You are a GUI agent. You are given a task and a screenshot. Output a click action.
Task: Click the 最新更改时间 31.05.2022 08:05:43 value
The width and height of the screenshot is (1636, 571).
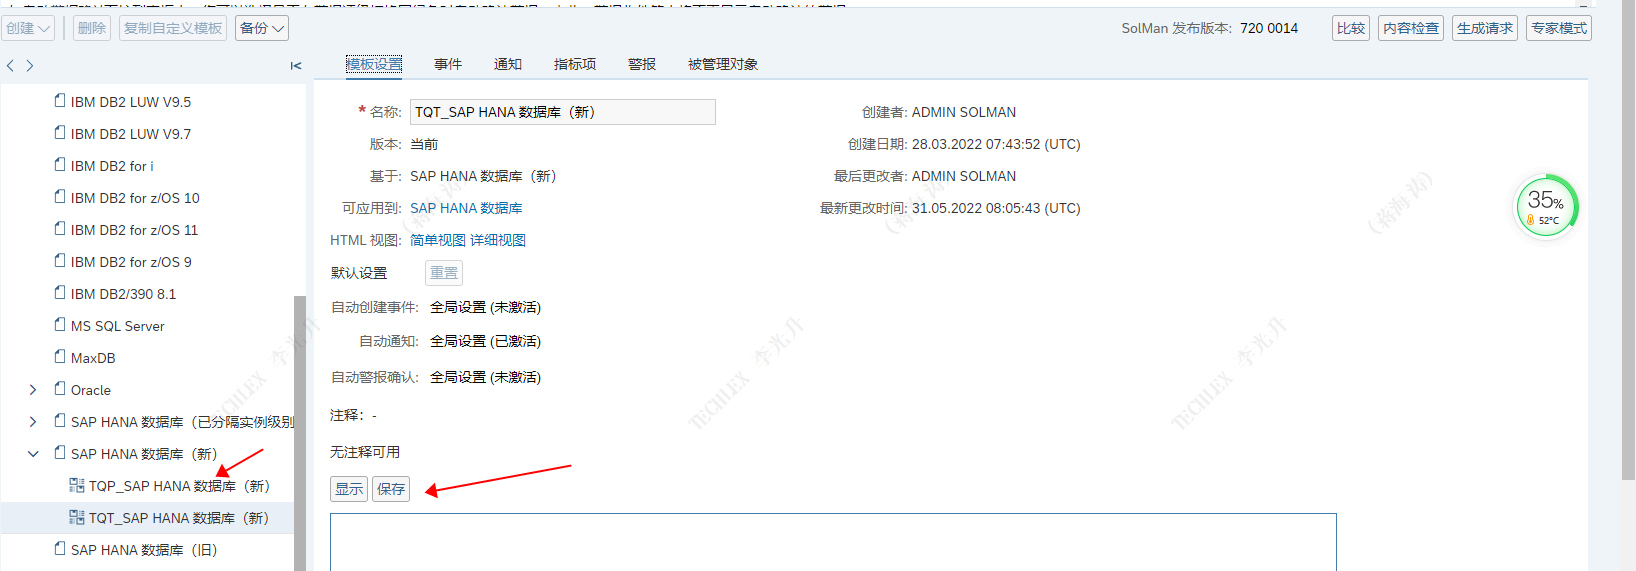996,208
